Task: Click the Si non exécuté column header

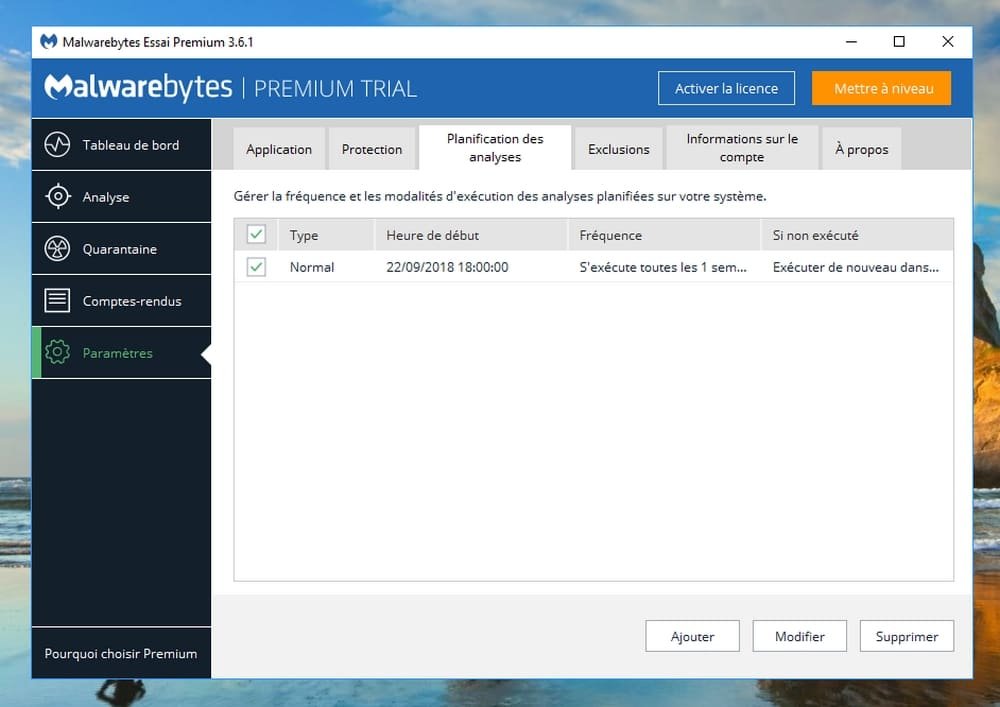Action: point(857,235)
